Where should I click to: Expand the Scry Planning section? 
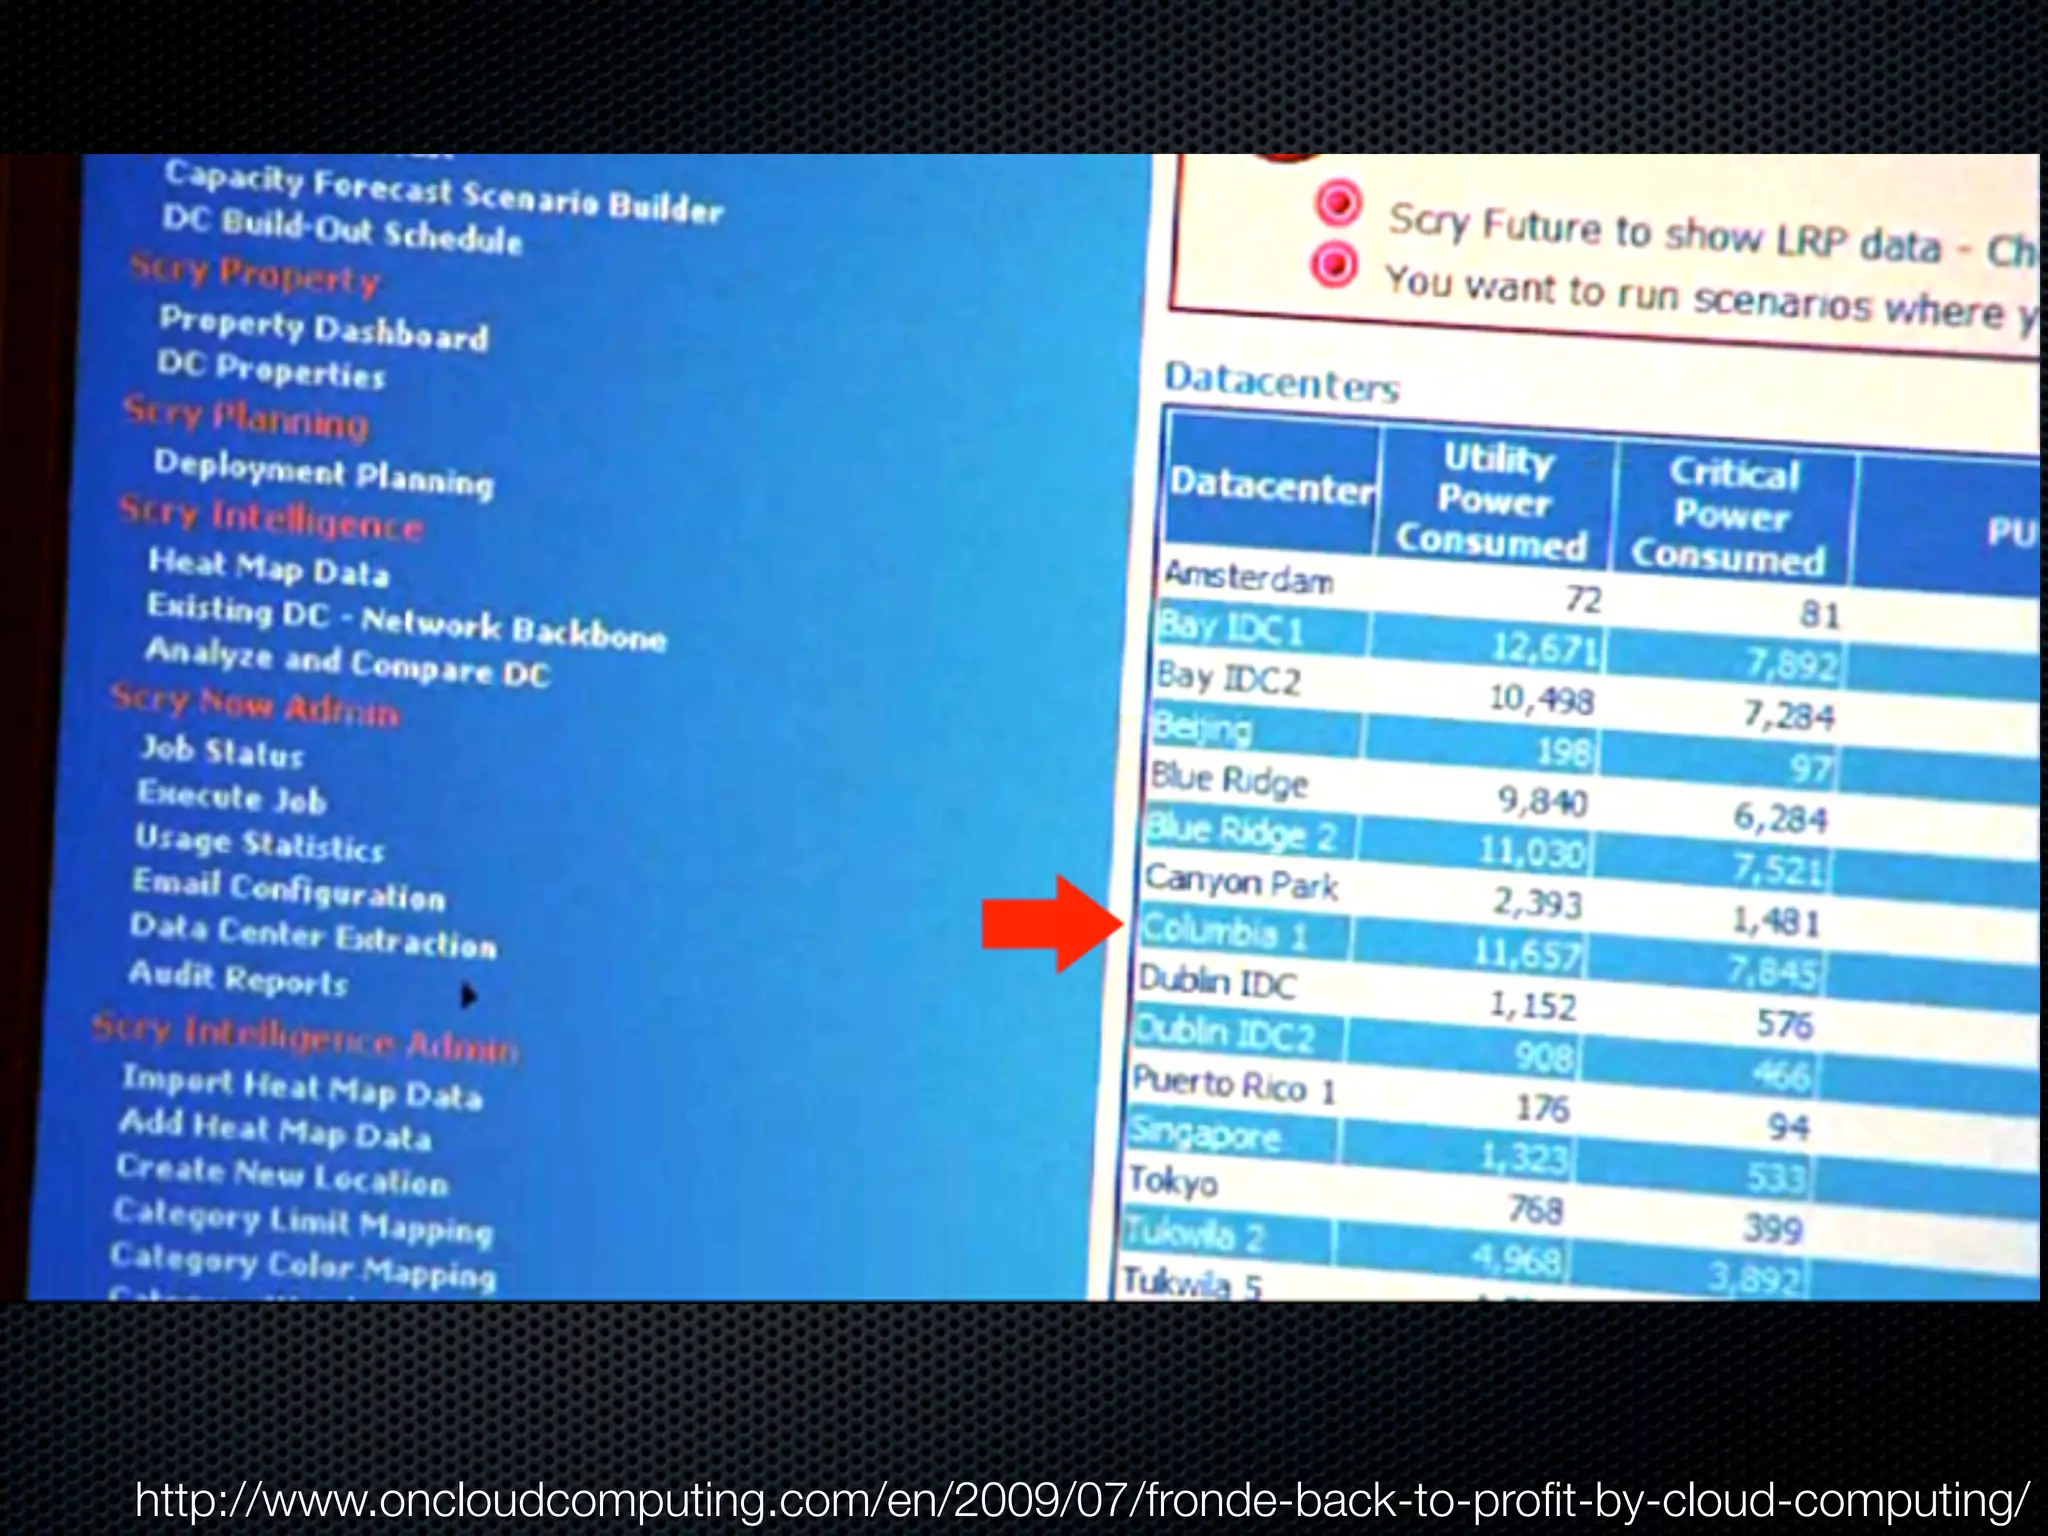click(246, 418)
